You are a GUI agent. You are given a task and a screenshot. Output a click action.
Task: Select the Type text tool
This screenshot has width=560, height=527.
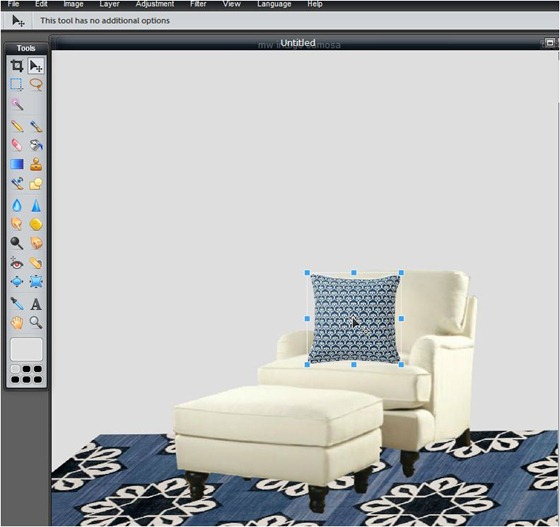(36, 304)
